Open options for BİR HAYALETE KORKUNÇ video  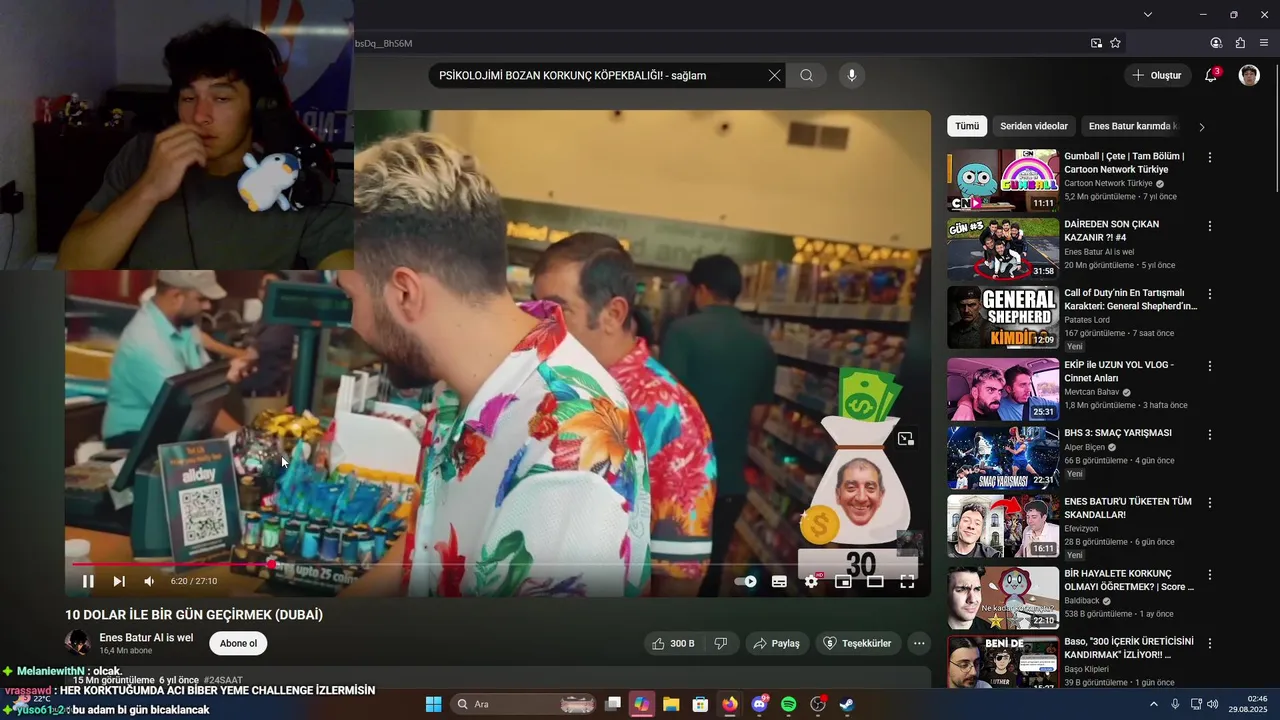coord(1210,575)
